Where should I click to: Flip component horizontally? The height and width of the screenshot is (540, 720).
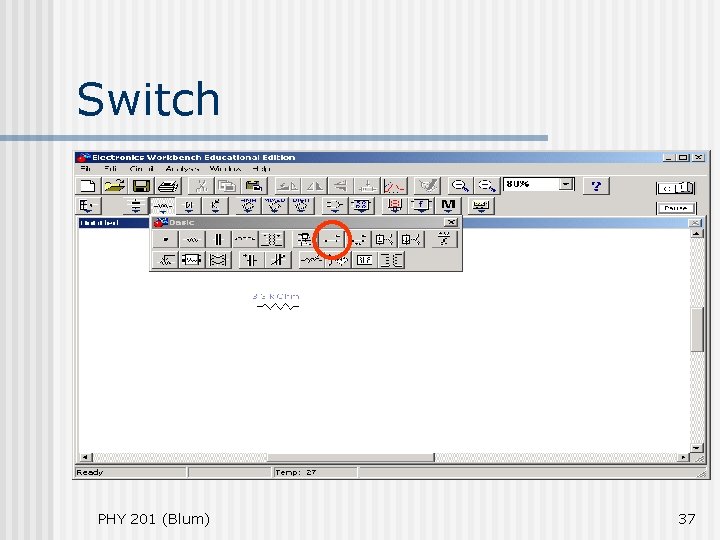point(315,186)
